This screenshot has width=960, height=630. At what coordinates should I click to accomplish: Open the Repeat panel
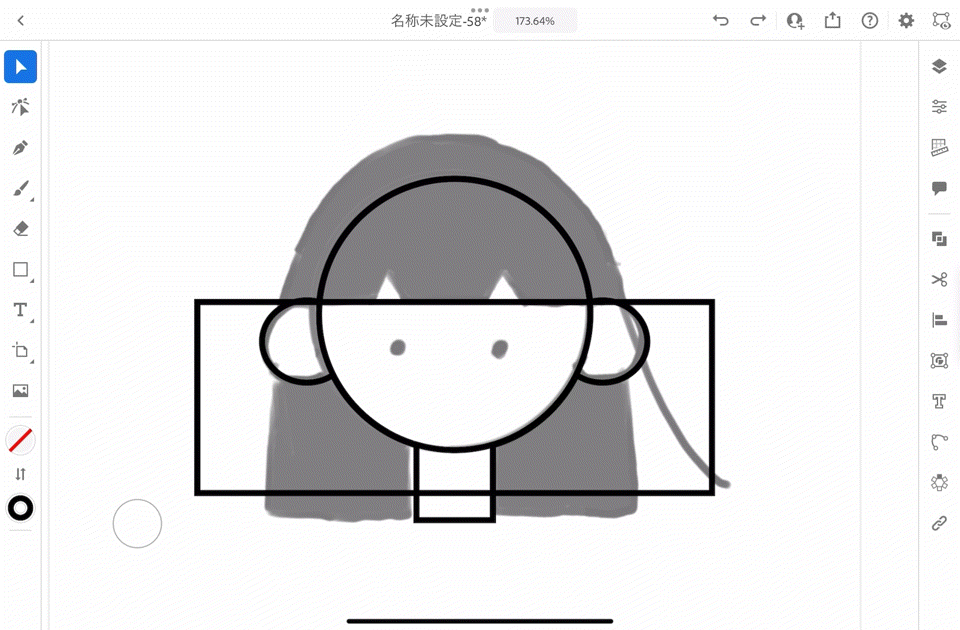tap(939, 482)
